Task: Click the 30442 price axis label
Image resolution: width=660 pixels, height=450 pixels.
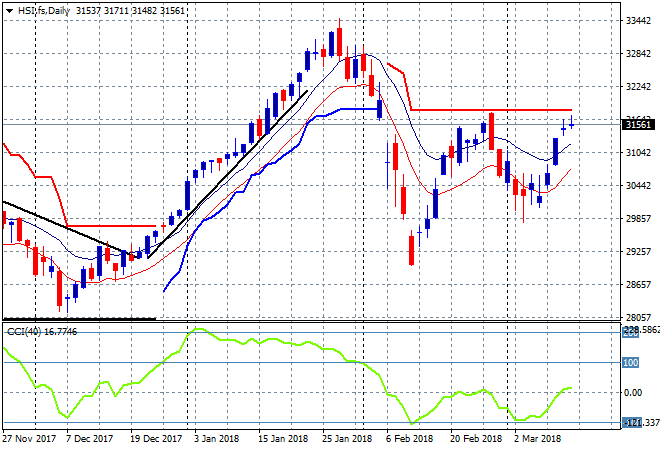Action: tap(638, 185)
